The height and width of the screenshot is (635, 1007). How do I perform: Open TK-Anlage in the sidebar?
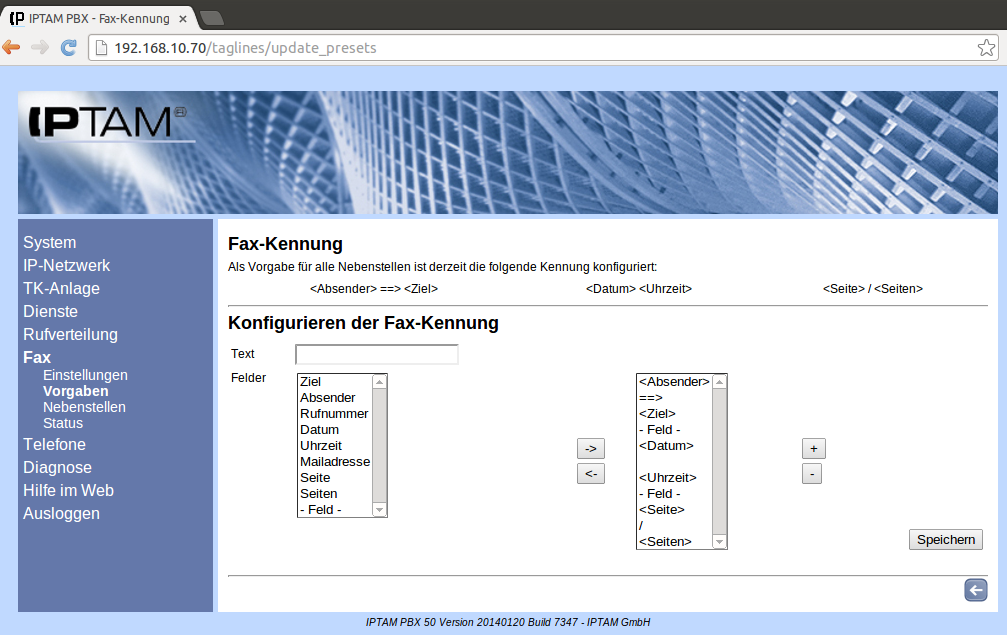[x=61, y=289]
